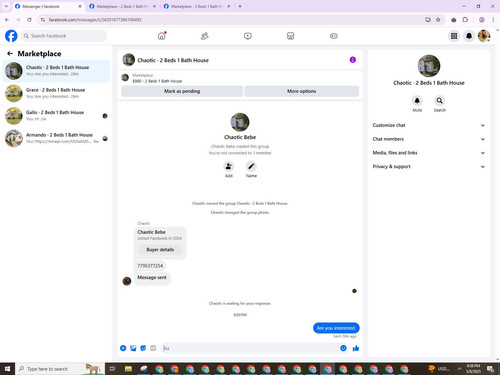Open Armando - 2 Beds 1 Bath House chat
This screenshot has height=375, width=500.
click(x=56, y=138)
